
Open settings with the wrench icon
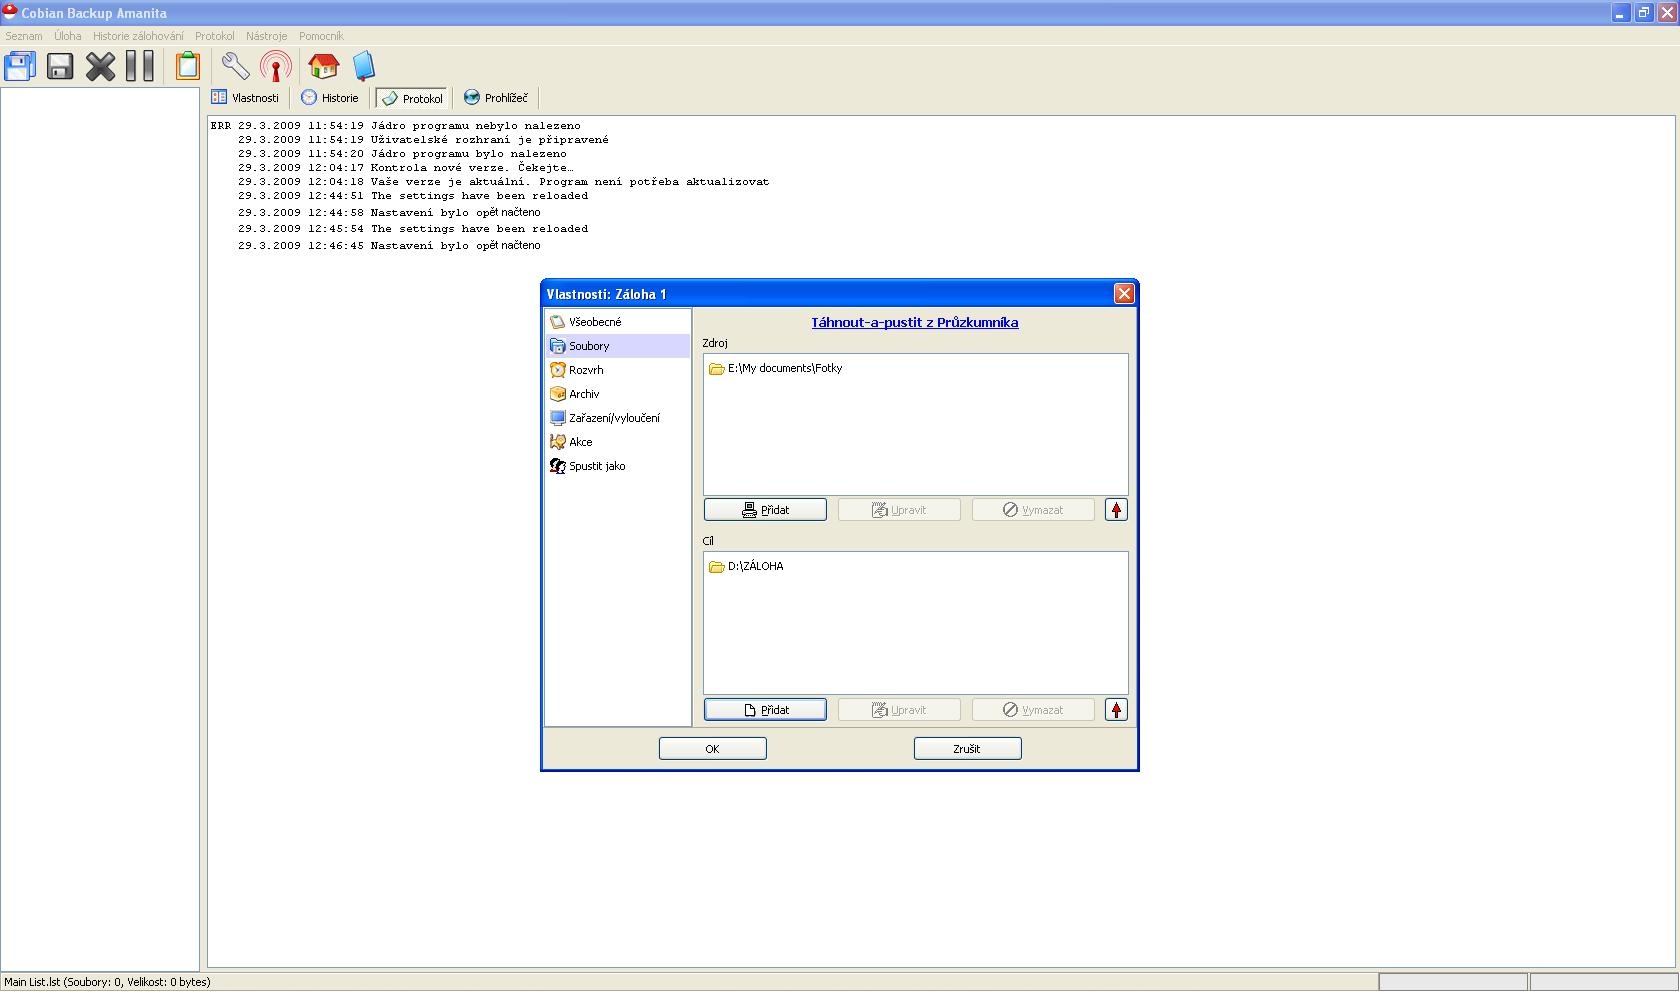click(x=236, y=67)
